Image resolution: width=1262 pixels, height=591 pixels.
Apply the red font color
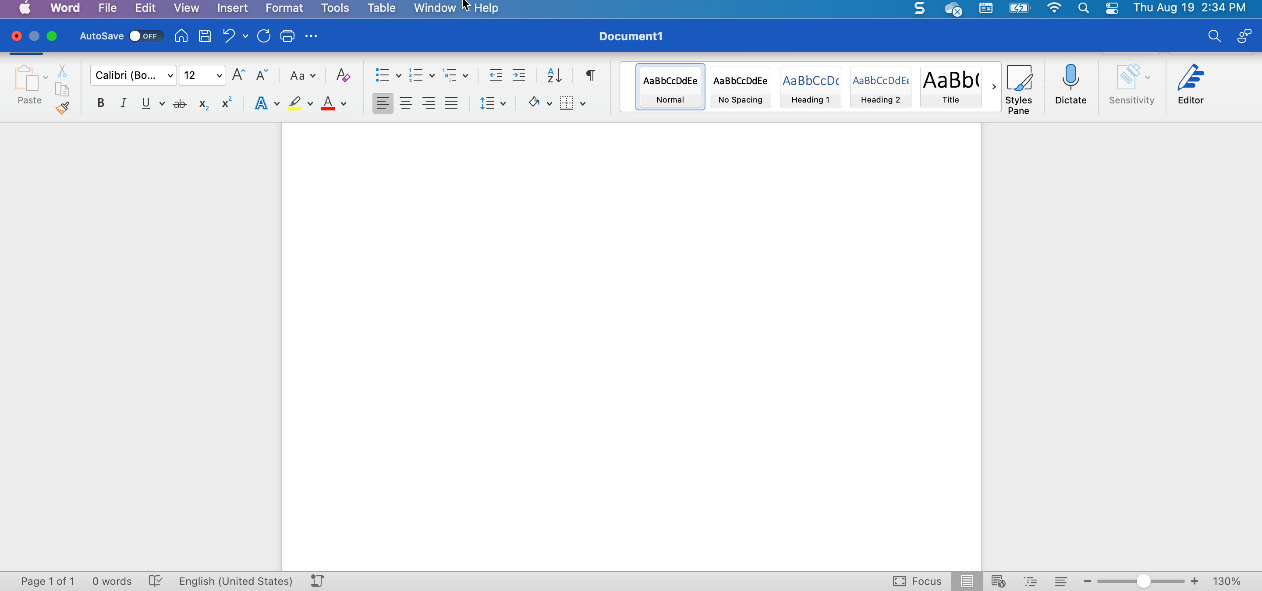327,103
